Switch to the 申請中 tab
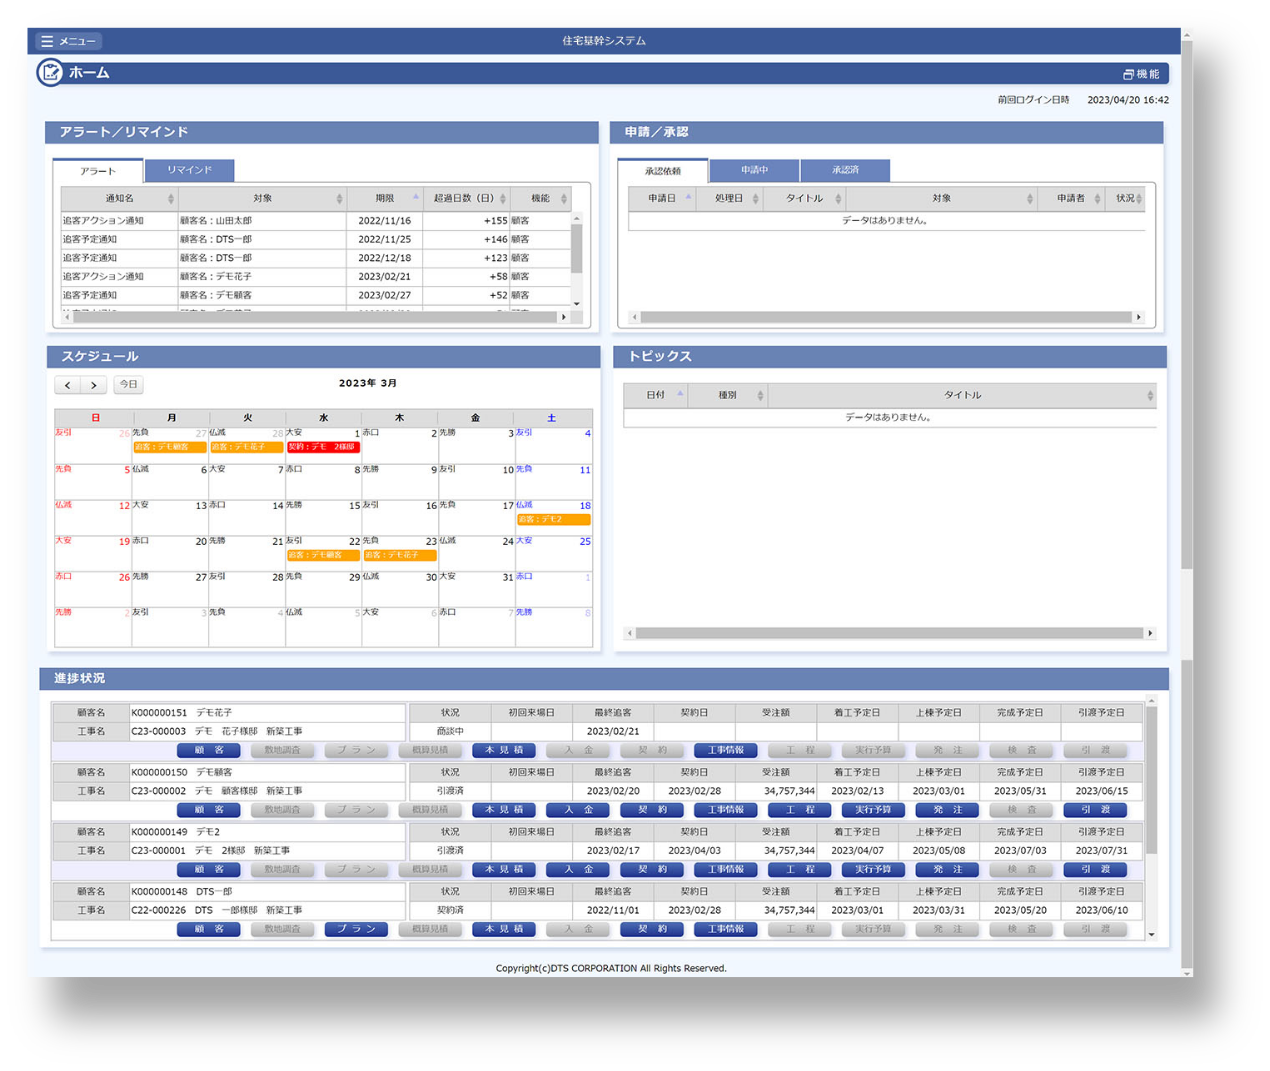This screenshot has width=1270, height=1071. (754, 170)
